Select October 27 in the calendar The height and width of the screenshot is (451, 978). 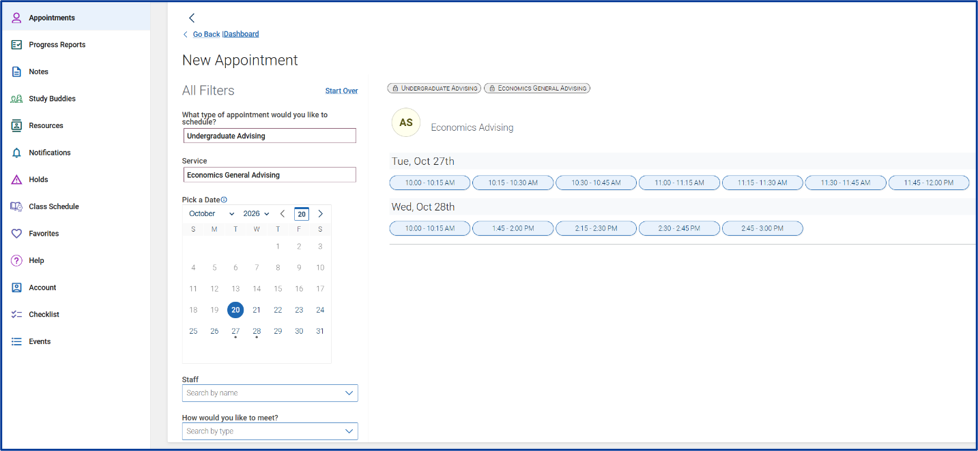click(x=235, y=331)
